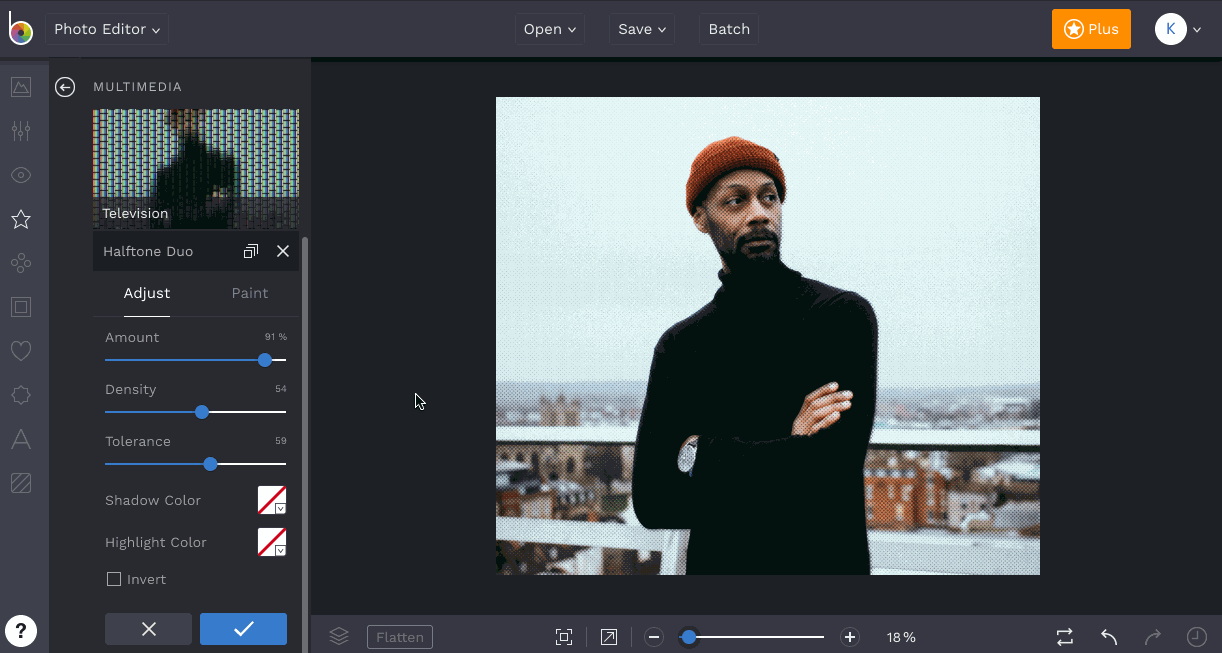Click the BeFunky logo icon
Viewport: 1222px width, 653px height.
[x=20, y=29]
